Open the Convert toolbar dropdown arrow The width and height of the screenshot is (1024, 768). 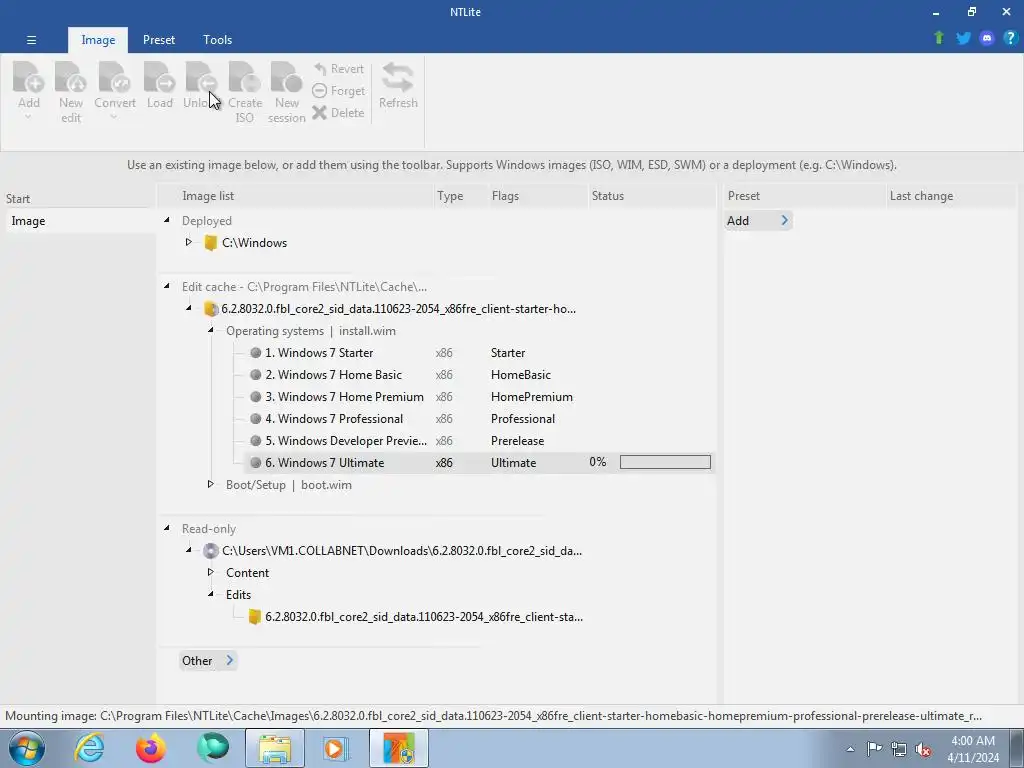114,117
